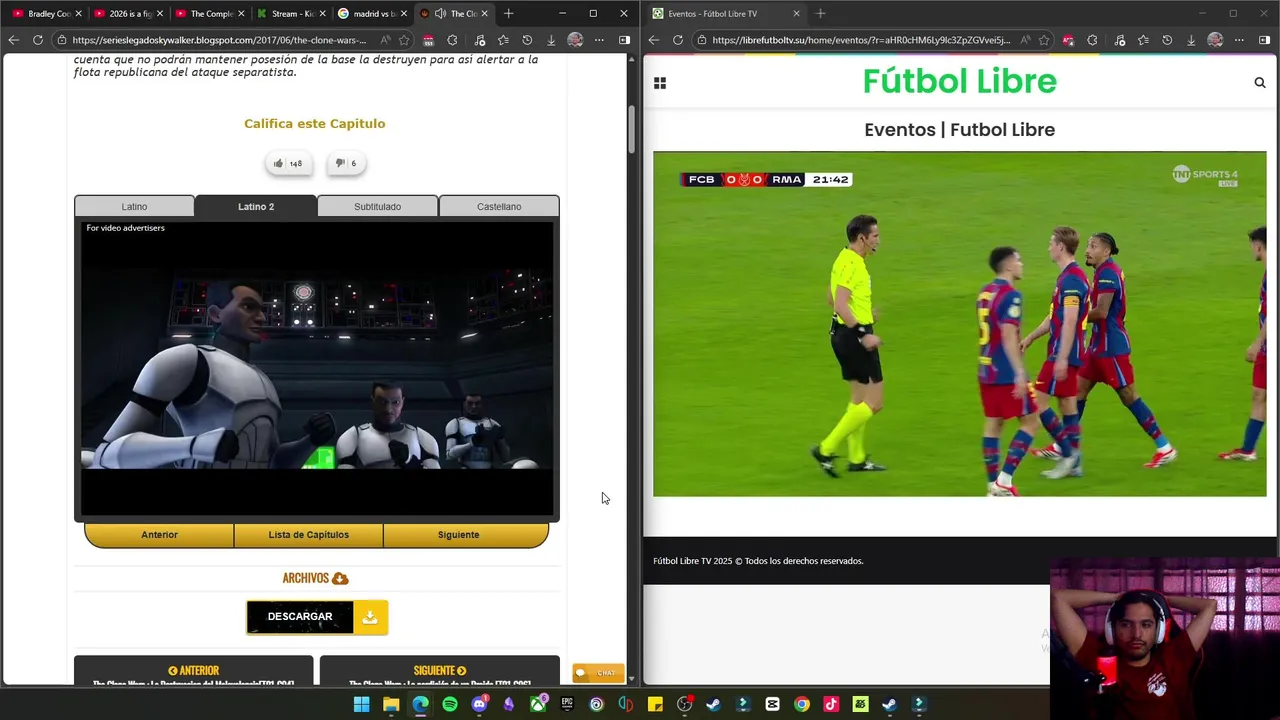
Task: Refresh the left browser page
Action: point(38,40)
